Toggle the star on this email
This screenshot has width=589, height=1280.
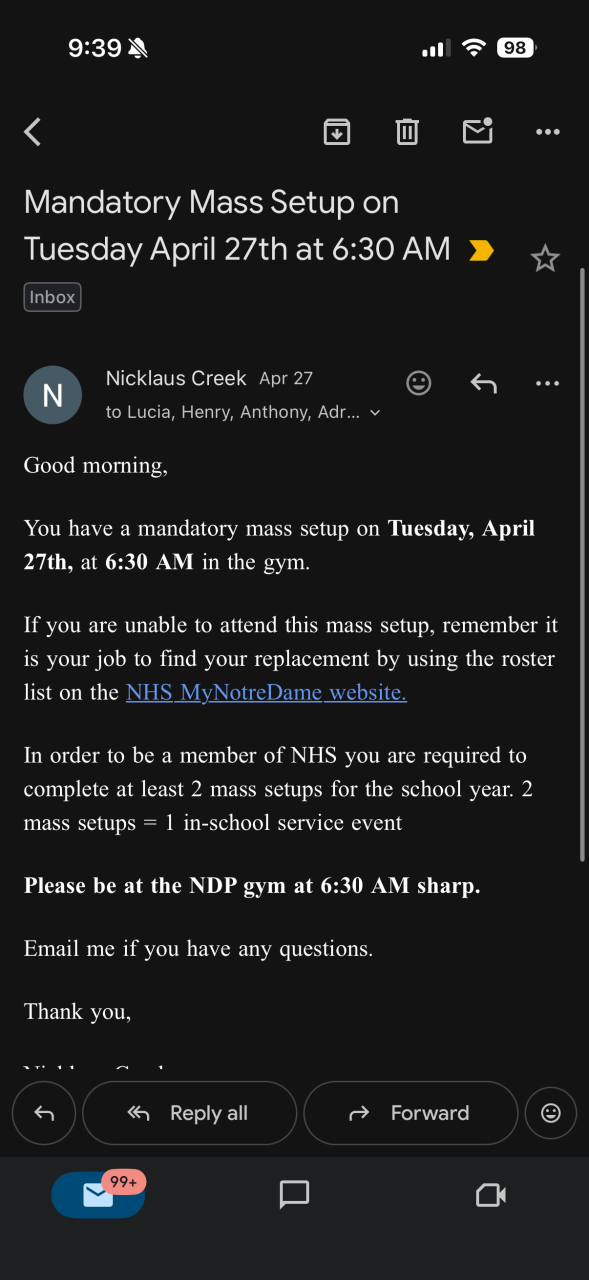pos(545,259)
